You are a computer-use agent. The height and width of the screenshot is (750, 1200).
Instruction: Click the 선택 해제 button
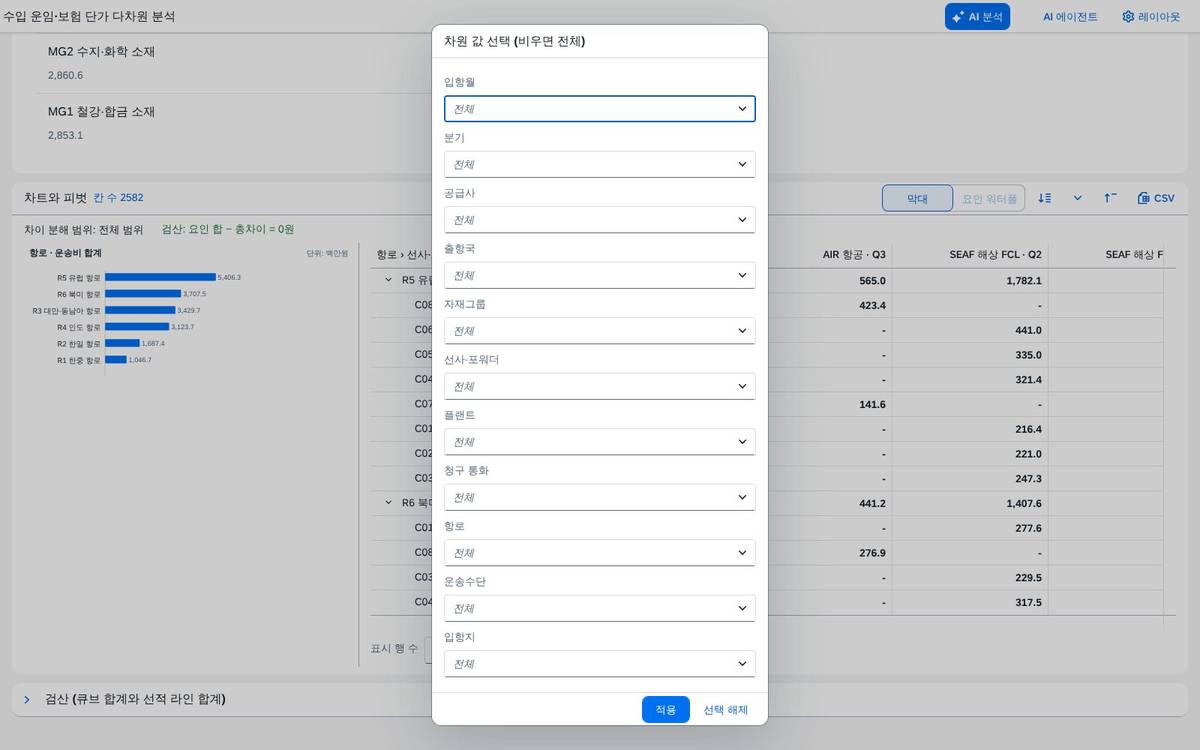725,709
